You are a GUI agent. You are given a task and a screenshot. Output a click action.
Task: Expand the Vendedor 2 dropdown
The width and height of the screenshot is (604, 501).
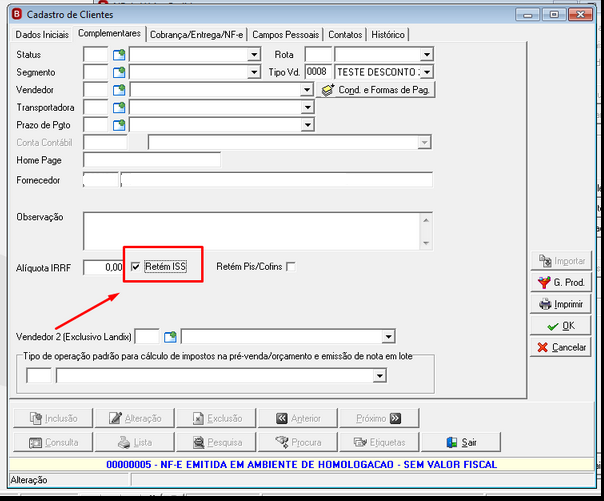(388, 337)
